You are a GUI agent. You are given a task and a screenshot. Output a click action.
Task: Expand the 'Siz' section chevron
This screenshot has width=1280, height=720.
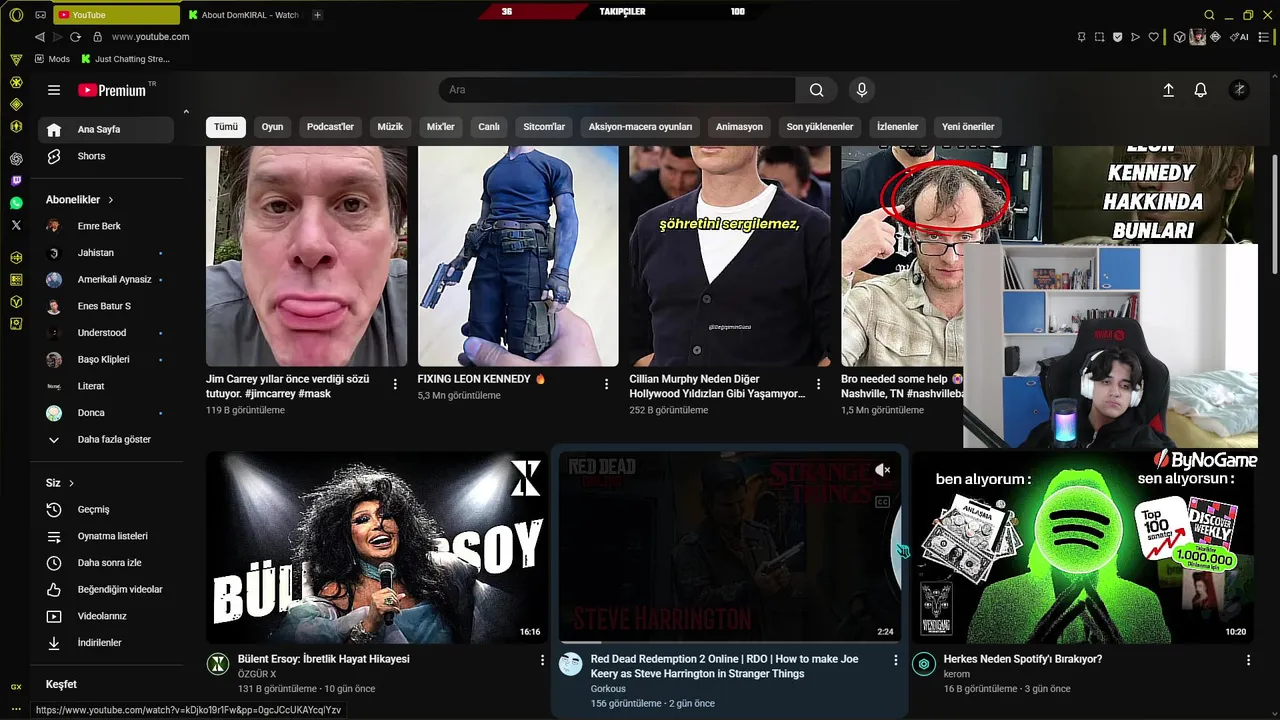(x=71, y=483)
